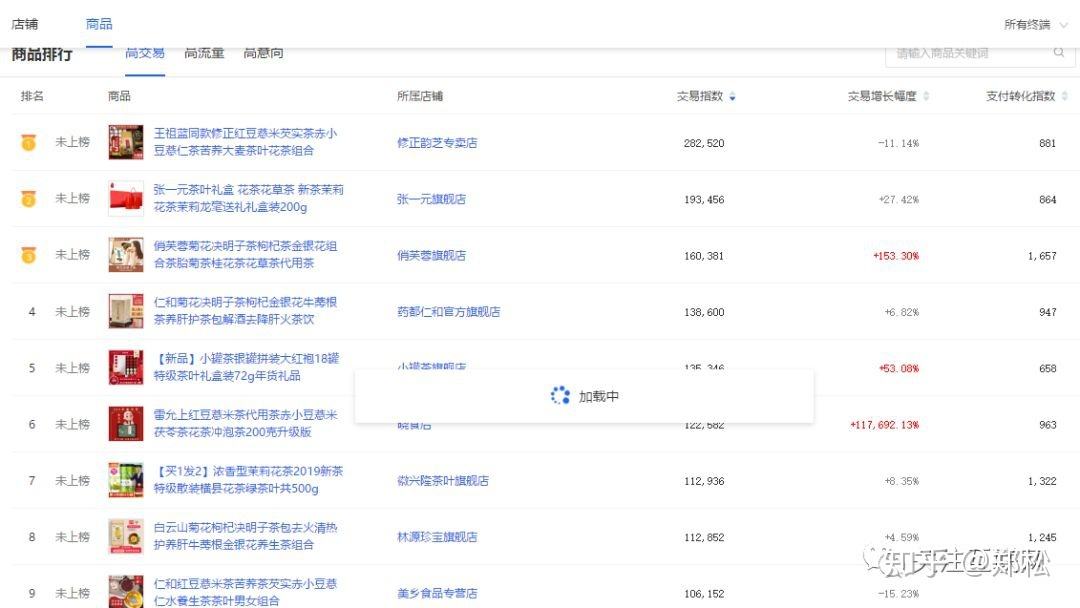Switch to 高意向 sub-tab
This screenshot has height=608, width=1080.
(x=264, y=53)
